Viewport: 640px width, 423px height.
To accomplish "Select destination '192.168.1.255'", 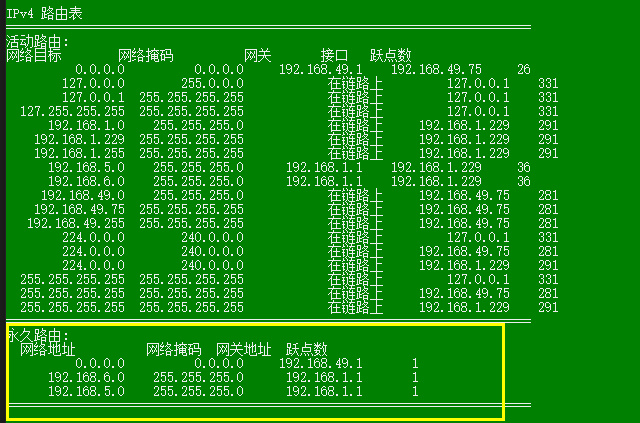I will pos(80,153).
